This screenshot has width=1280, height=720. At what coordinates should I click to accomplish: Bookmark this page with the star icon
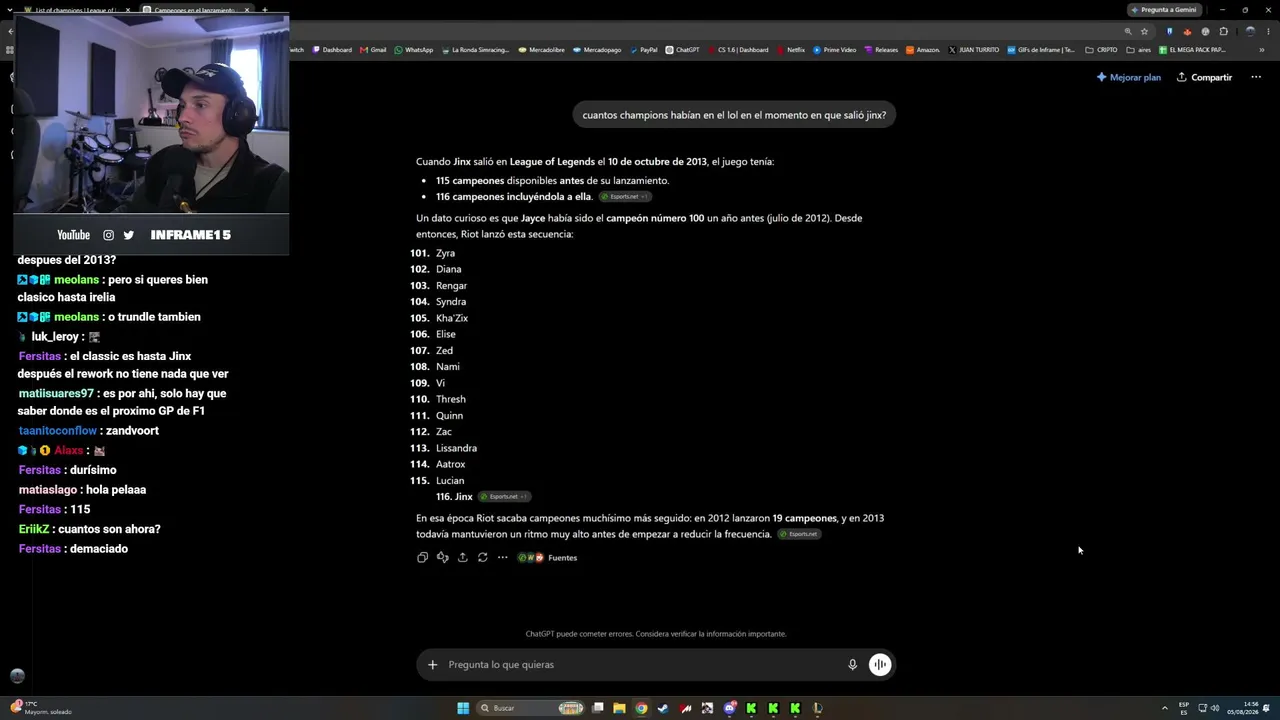1145,31
